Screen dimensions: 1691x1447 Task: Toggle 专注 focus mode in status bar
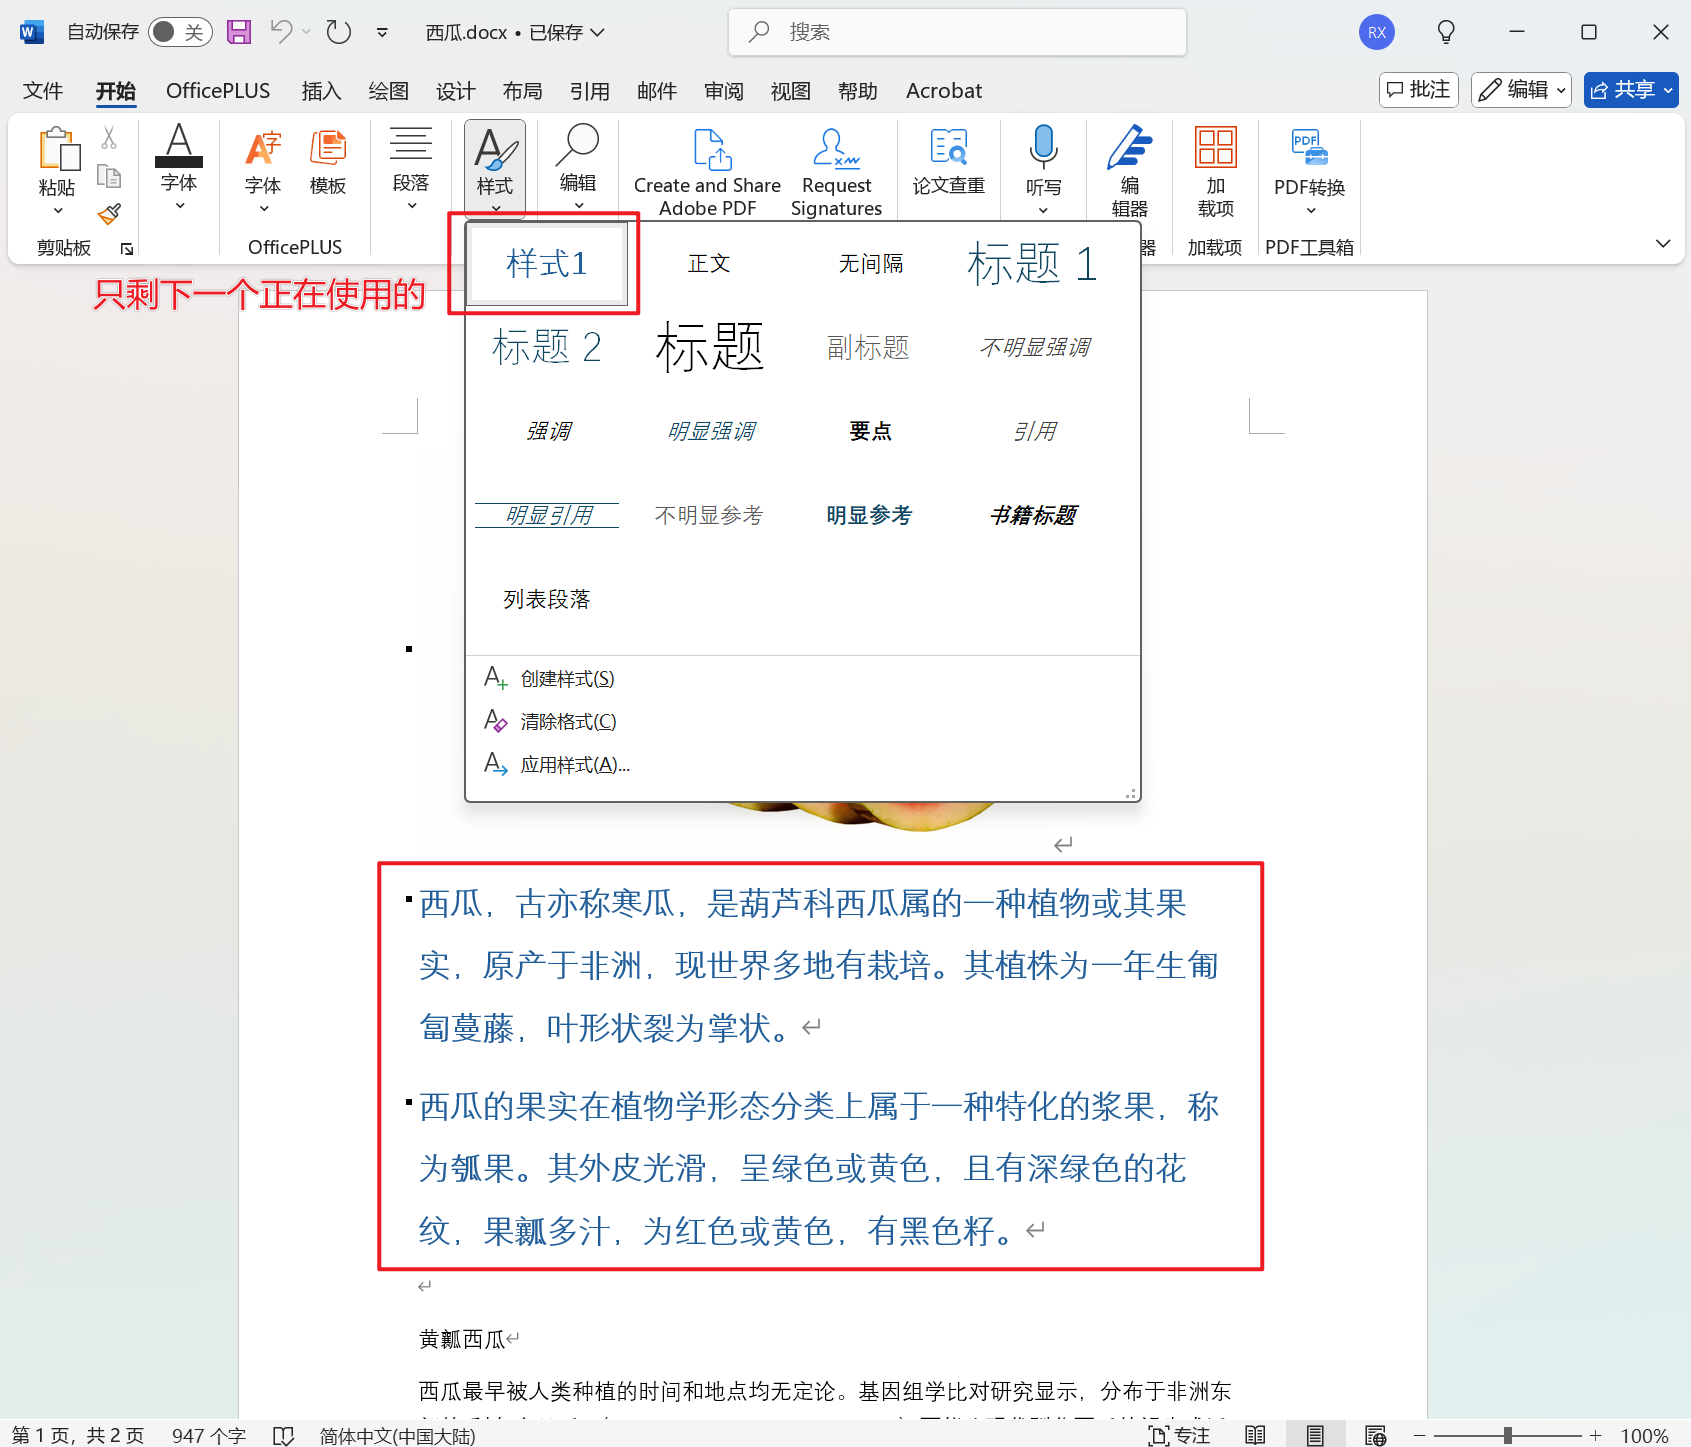tap(1180, 1435)
